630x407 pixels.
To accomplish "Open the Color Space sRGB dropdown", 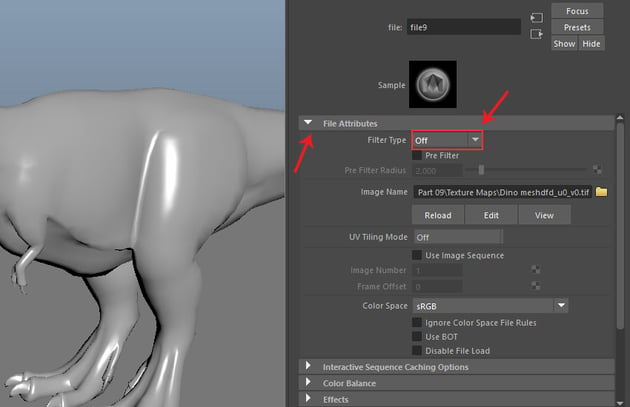I will point(490,306).
